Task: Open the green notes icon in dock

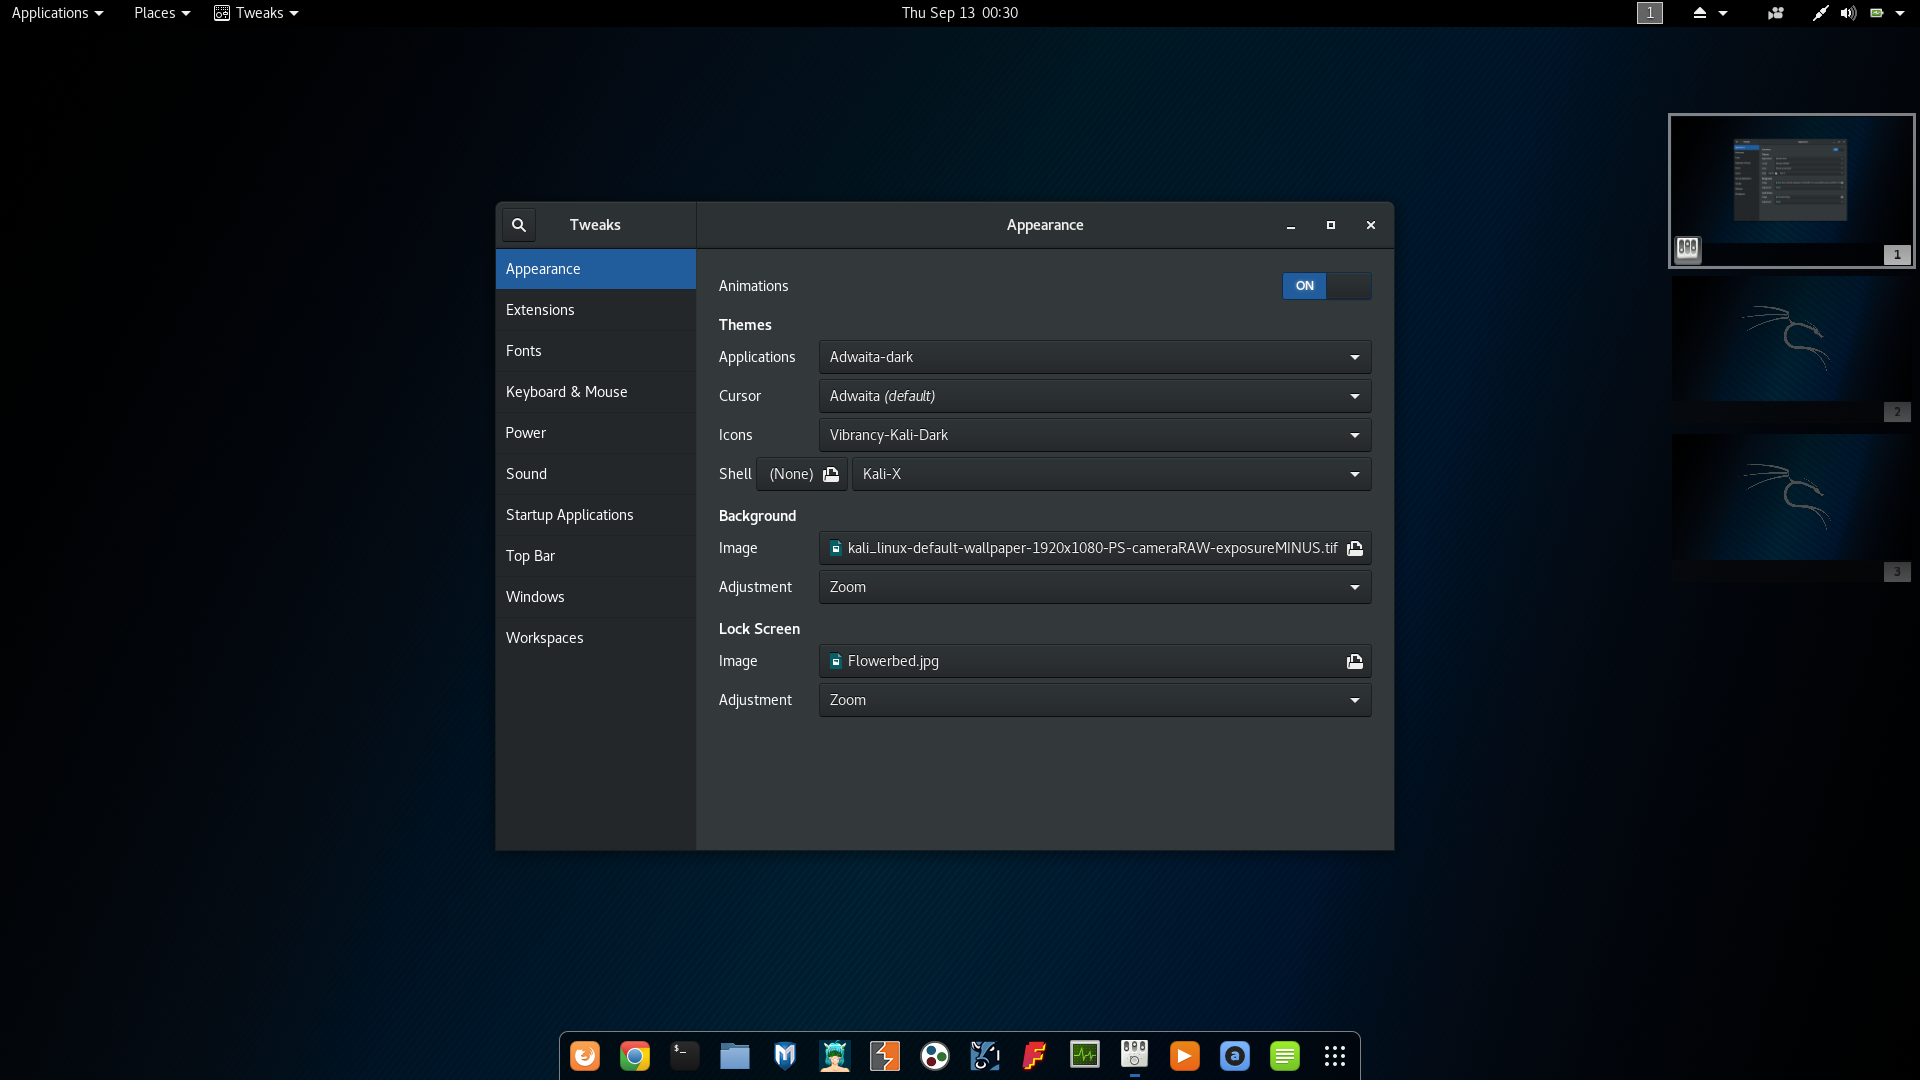Action: pos(1285,1056)
